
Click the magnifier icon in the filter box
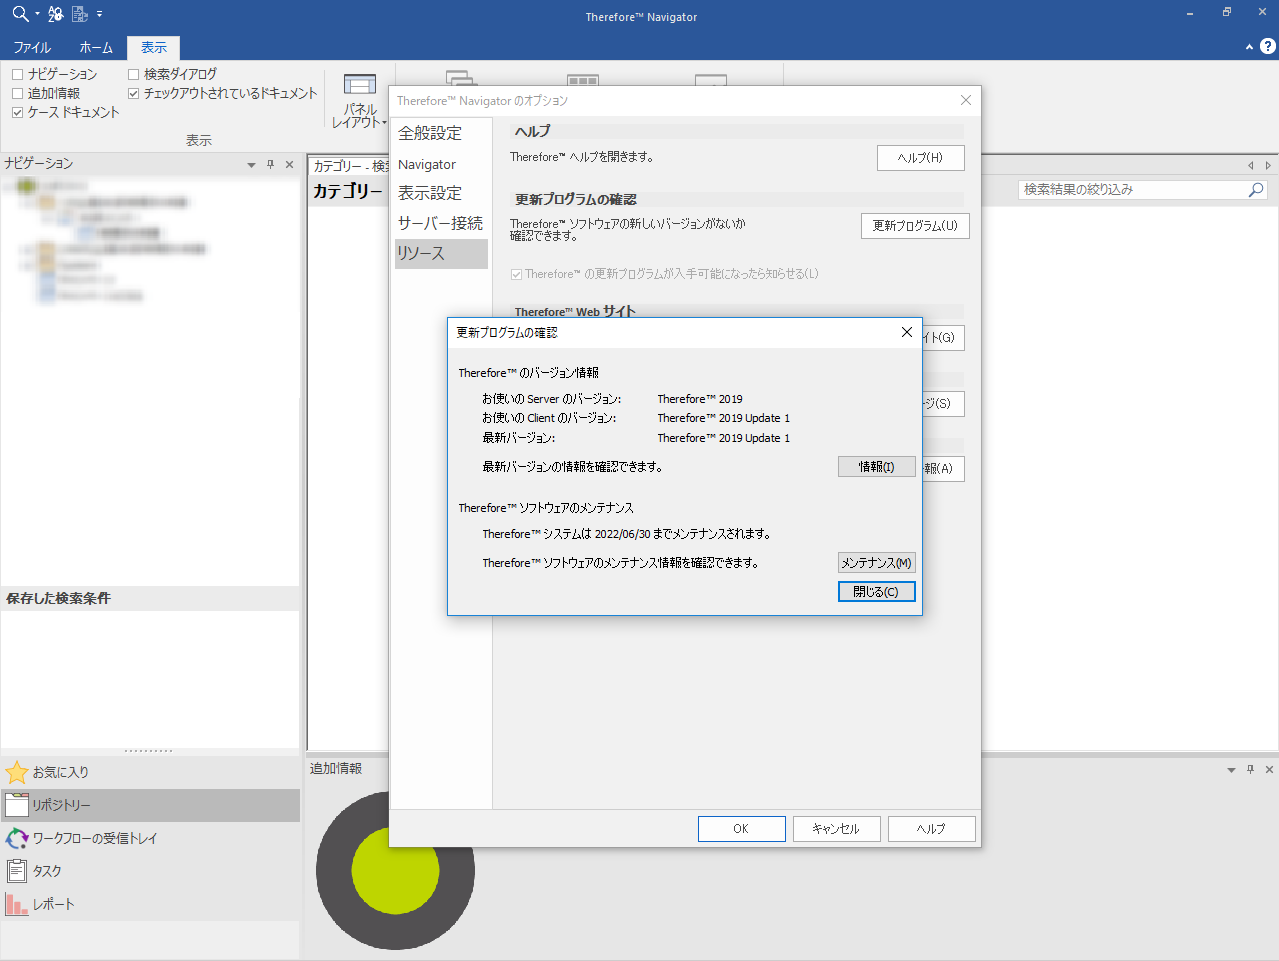point(1257,189)
